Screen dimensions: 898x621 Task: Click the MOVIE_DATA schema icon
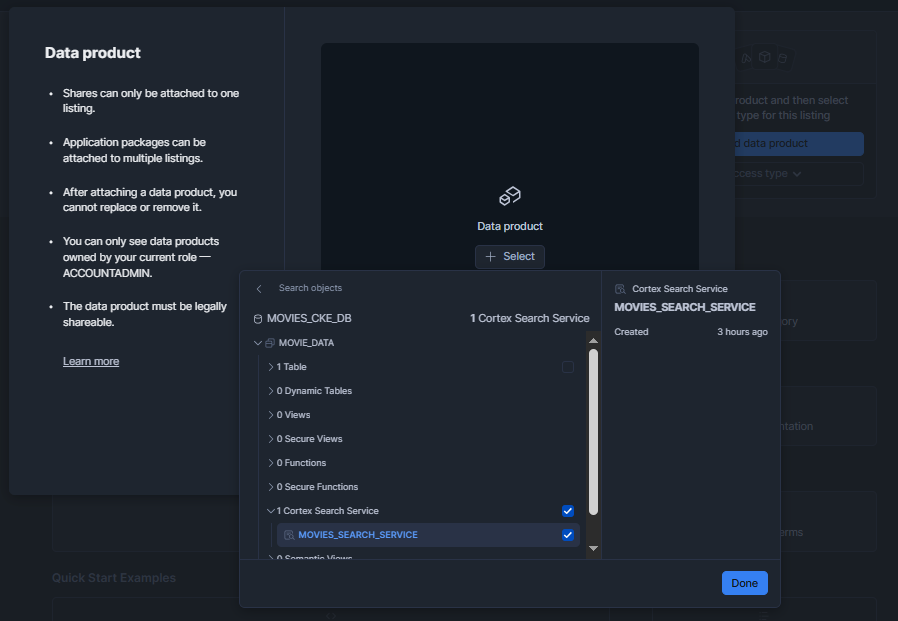[x=270, y=343]
